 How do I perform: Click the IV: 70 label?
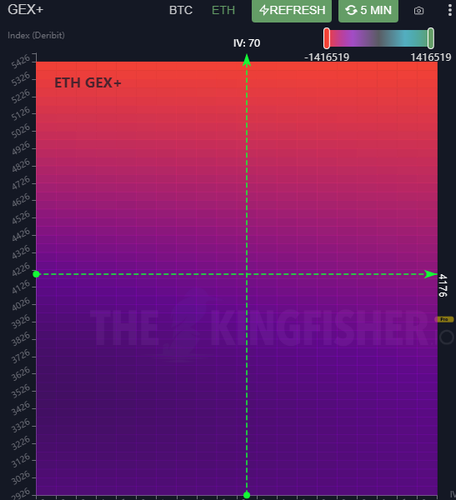click(247, 43)
